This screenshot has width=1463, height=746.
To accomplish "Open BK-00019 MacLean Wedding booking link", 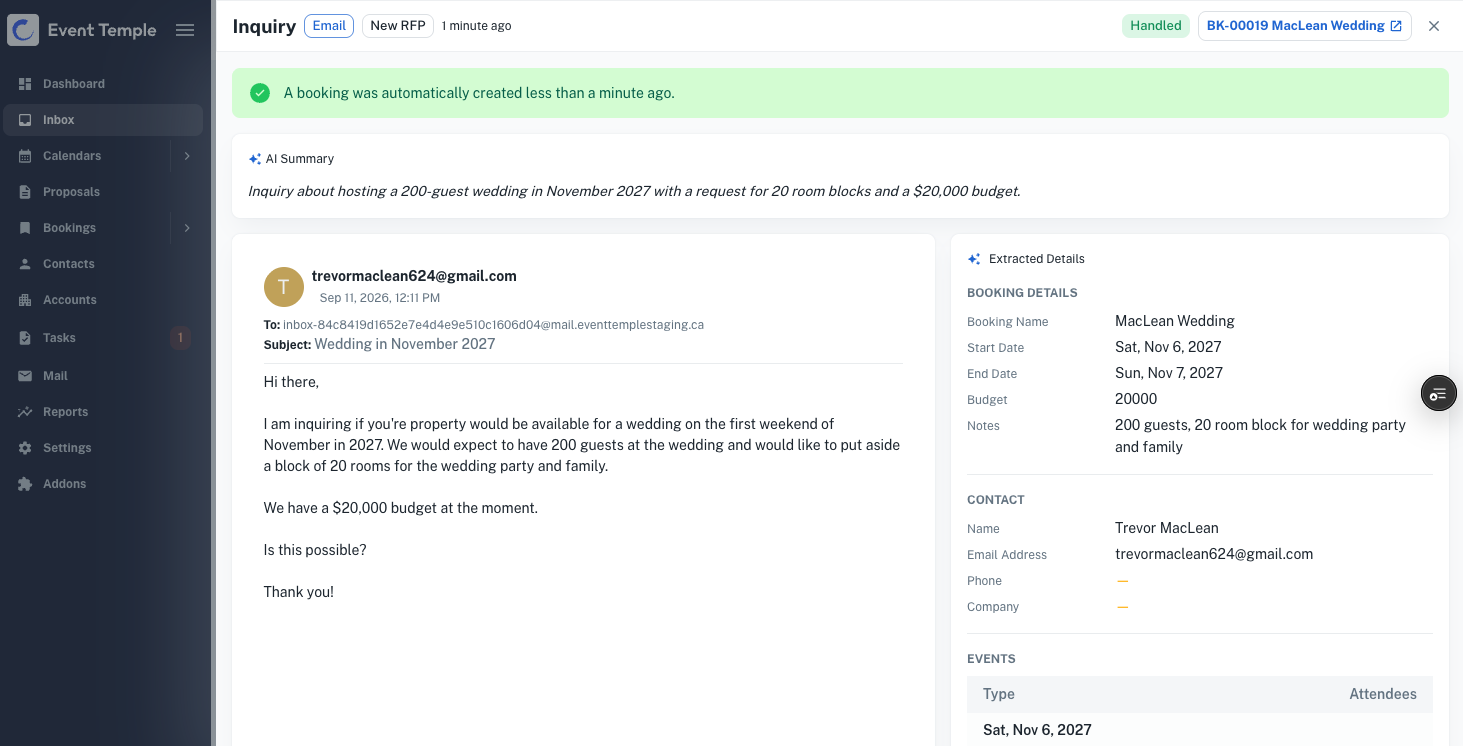I will 1304,26.
